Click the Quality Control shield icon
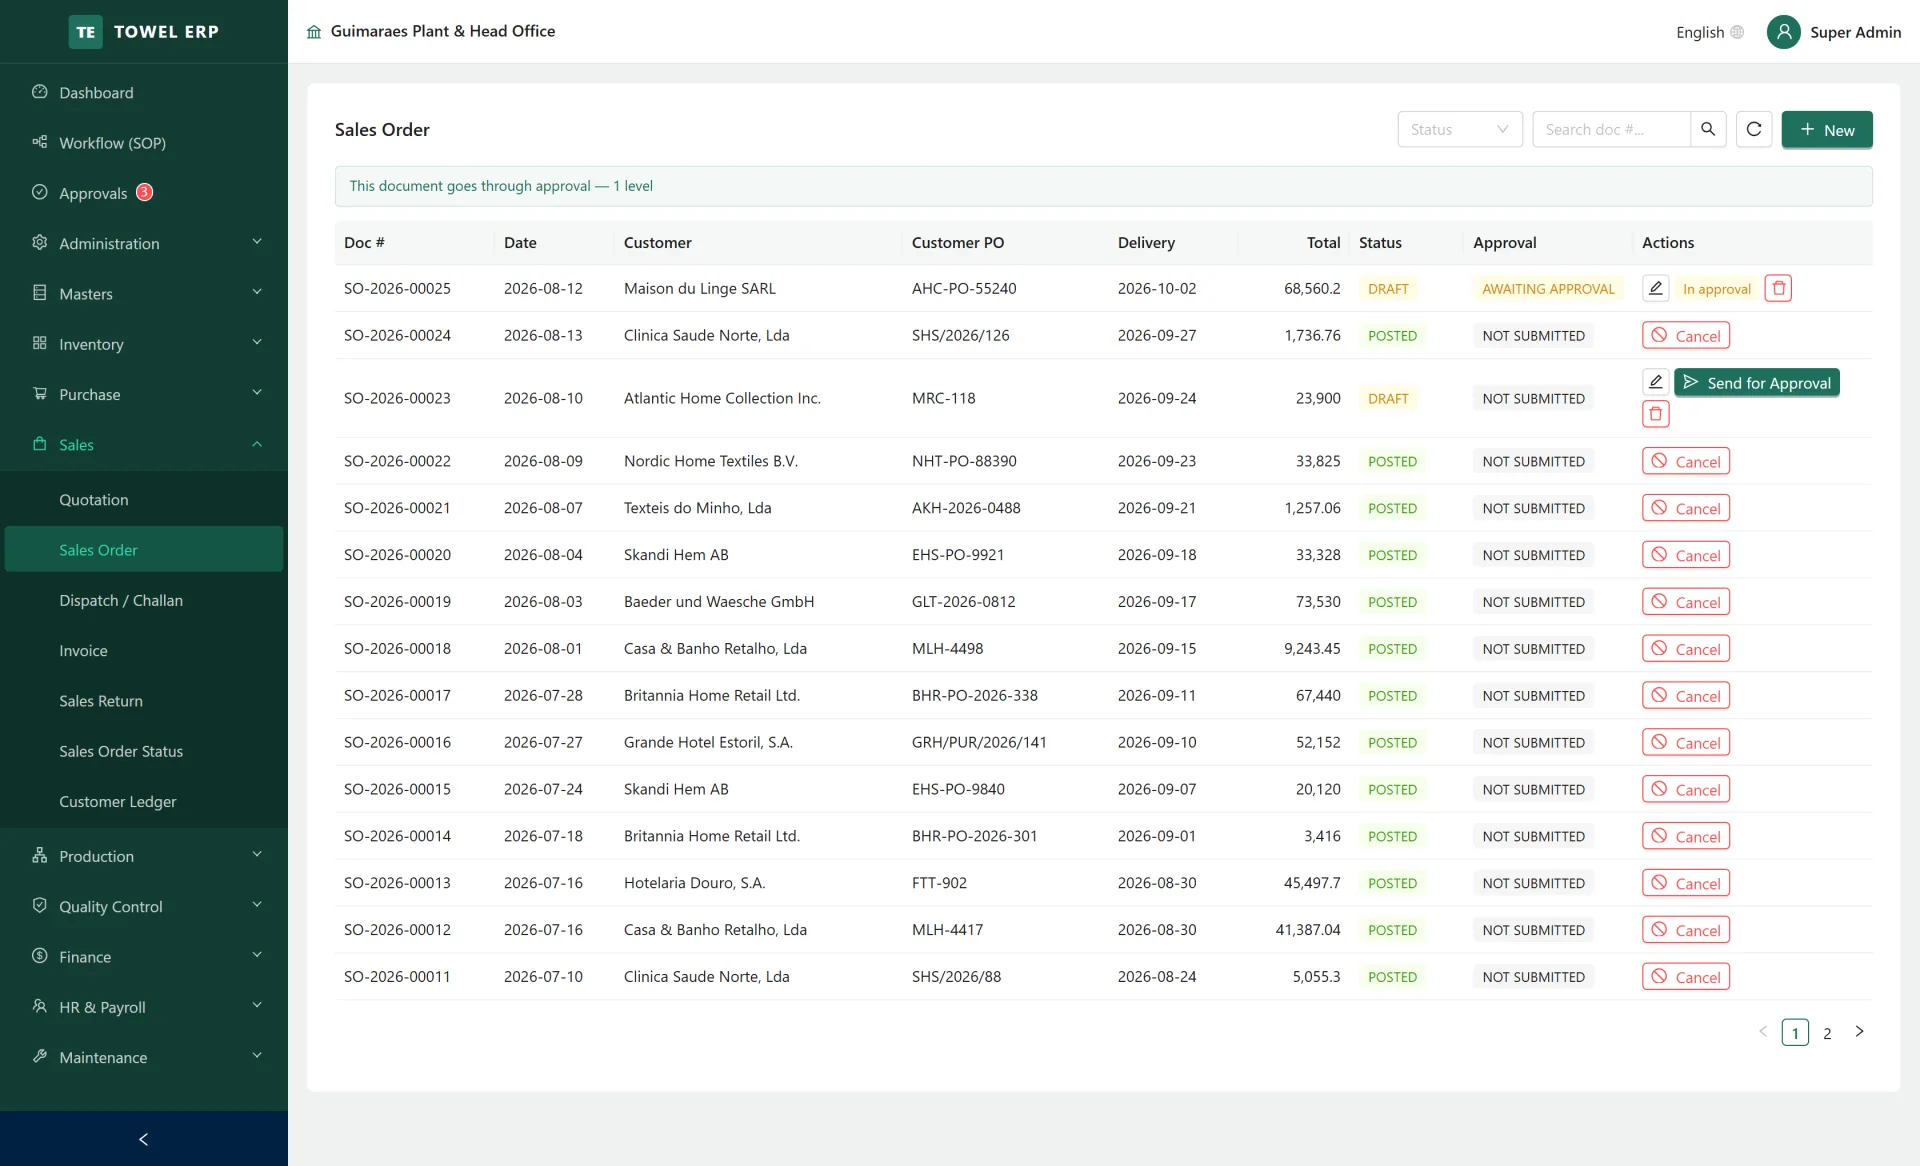Viewport: 1920px width, 1166px height. (40, 905)
